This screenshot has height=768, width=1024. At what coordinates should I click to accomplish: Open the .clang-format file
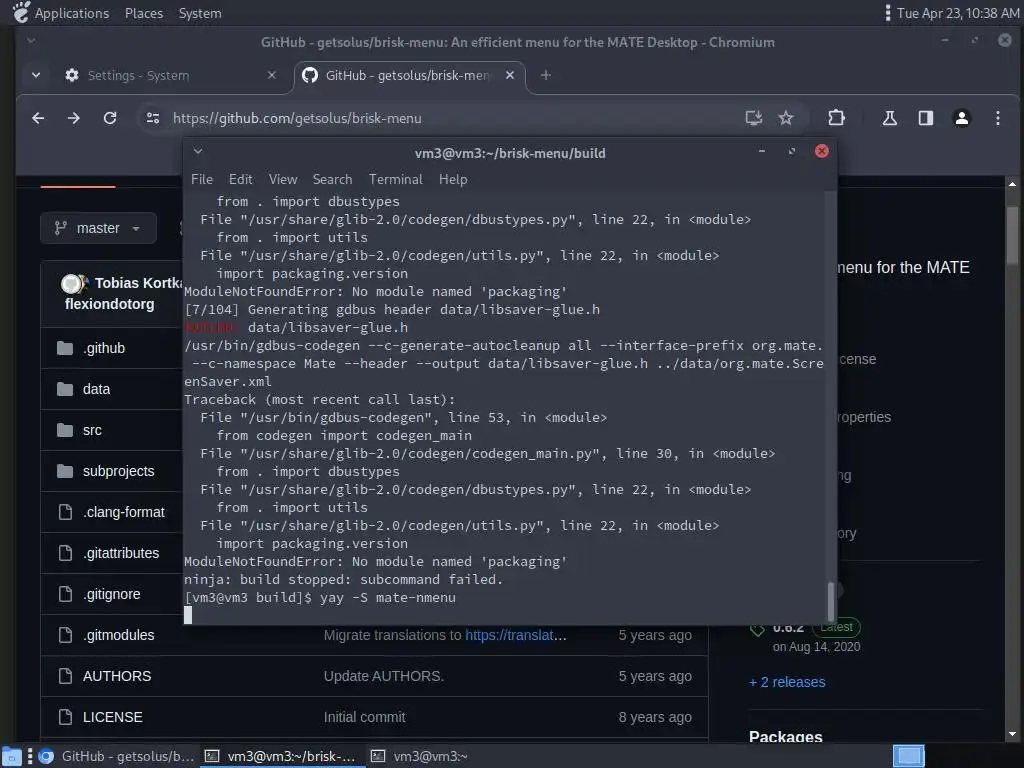[123, 513]
